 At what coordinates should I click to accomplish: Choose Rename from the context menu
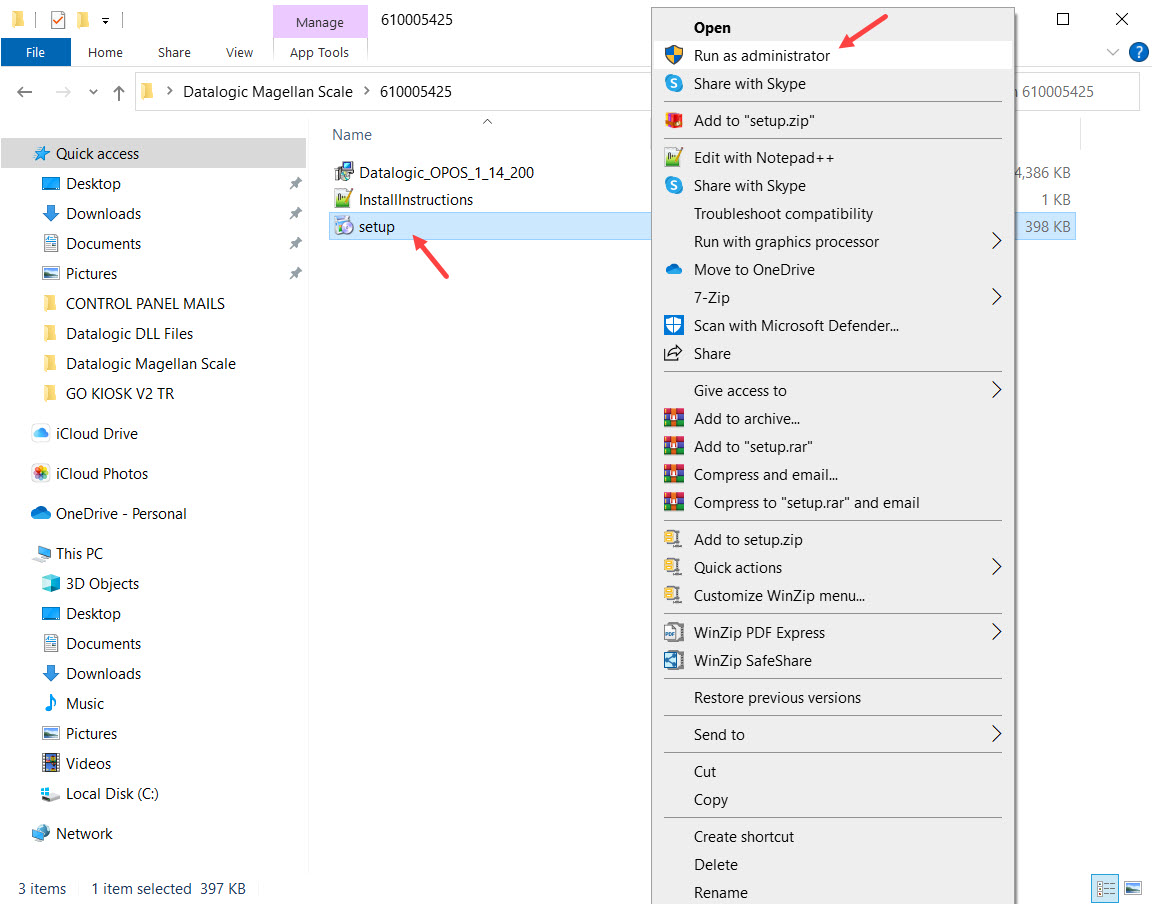[832, 892]
